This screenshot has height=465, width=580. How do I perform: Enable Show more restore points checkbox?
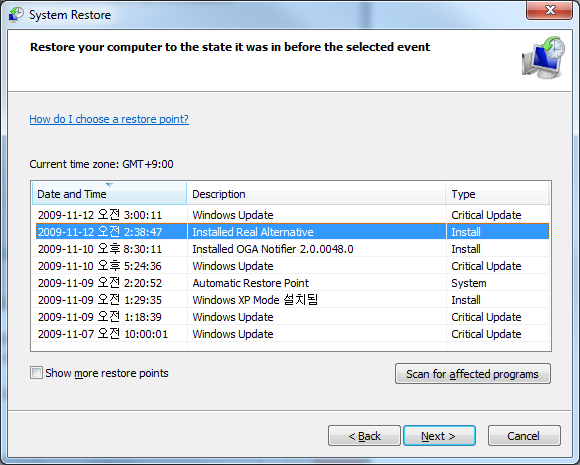[x=36, y=373]
